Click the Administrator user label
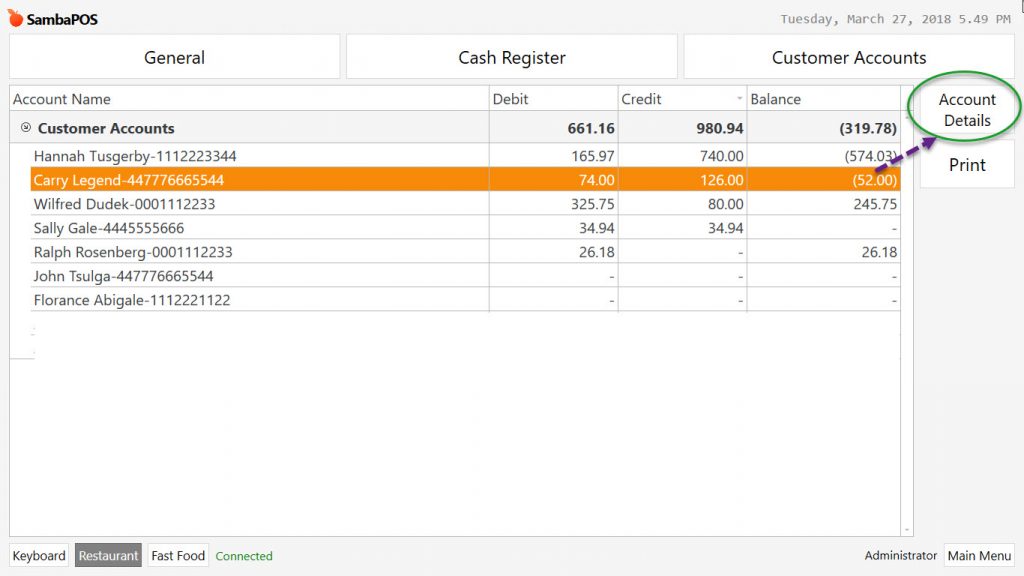Screen dimensions: 1024x576 coord(901,556)
